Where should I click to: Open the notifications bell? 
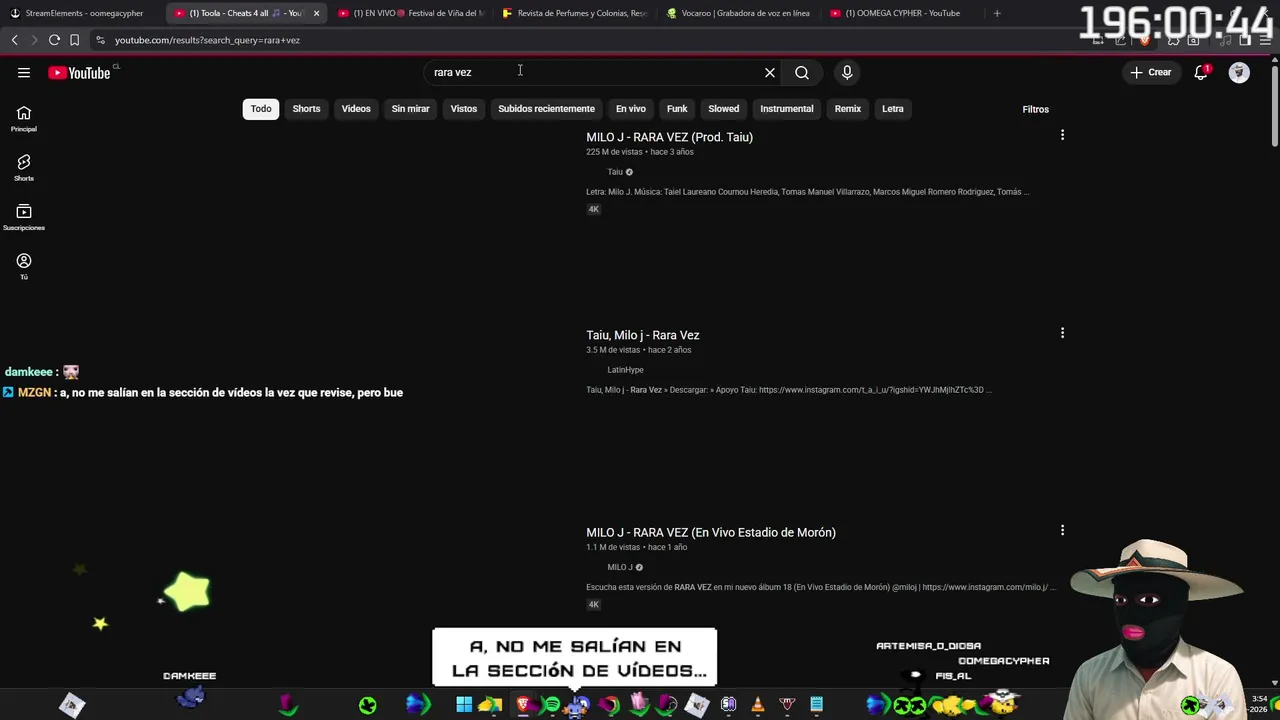point(1201,72)
